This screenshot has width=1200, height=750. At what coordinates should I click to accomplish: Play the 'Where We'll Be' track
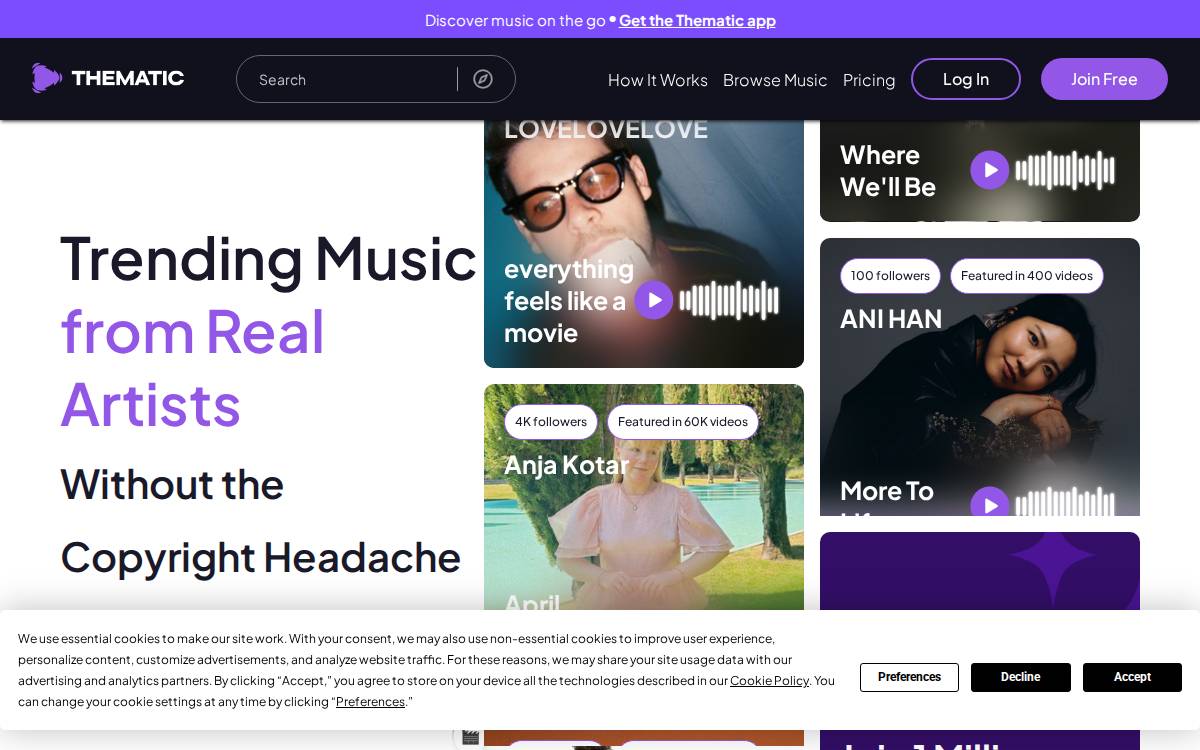click(990, 170)
